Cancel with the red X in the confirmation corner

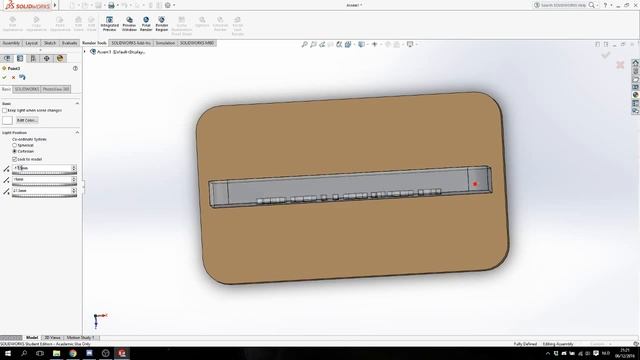pyautogui.click(x=620, y=65)
